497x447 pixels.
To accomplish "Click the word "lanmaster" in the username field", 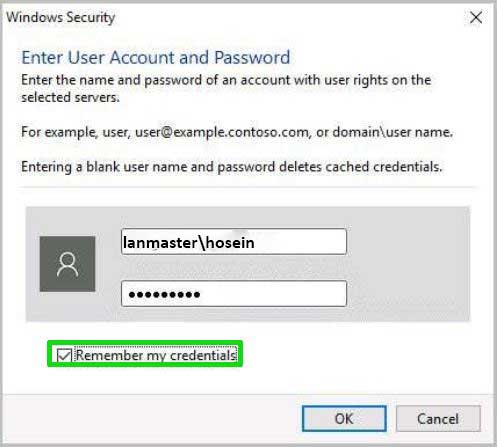I will click(x=161, y=242).
